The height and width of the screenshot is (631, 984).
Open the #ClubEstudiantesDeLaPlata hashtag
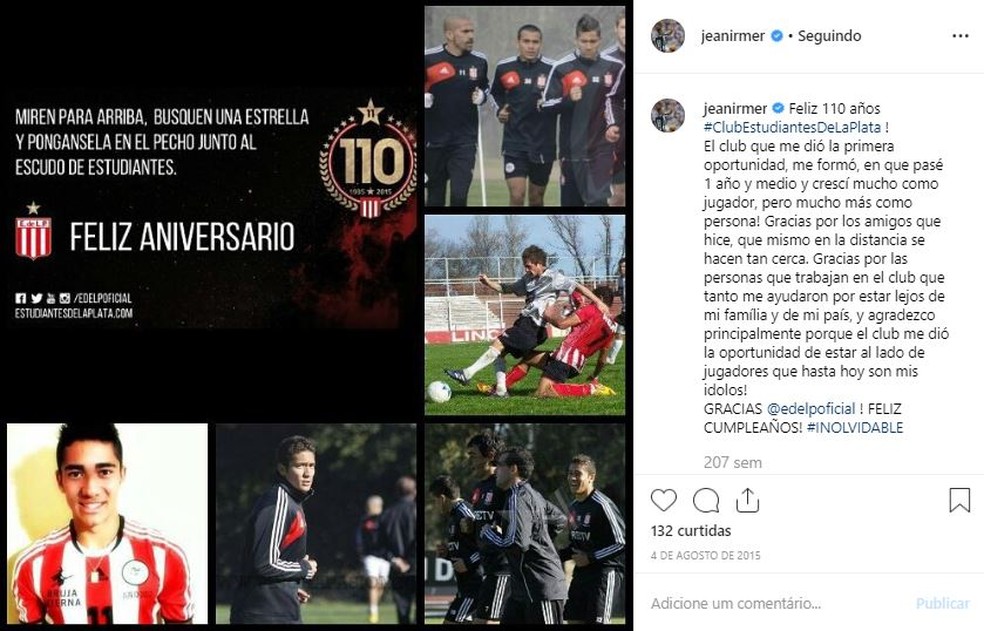tap(792, 127)
